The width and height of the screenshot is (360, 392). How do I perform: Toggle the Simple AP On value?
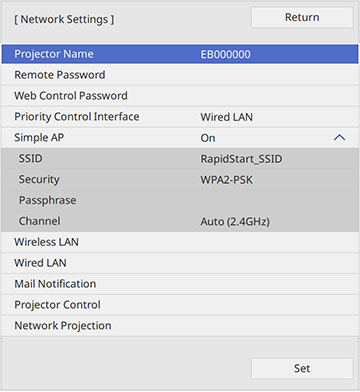(208, 138)
